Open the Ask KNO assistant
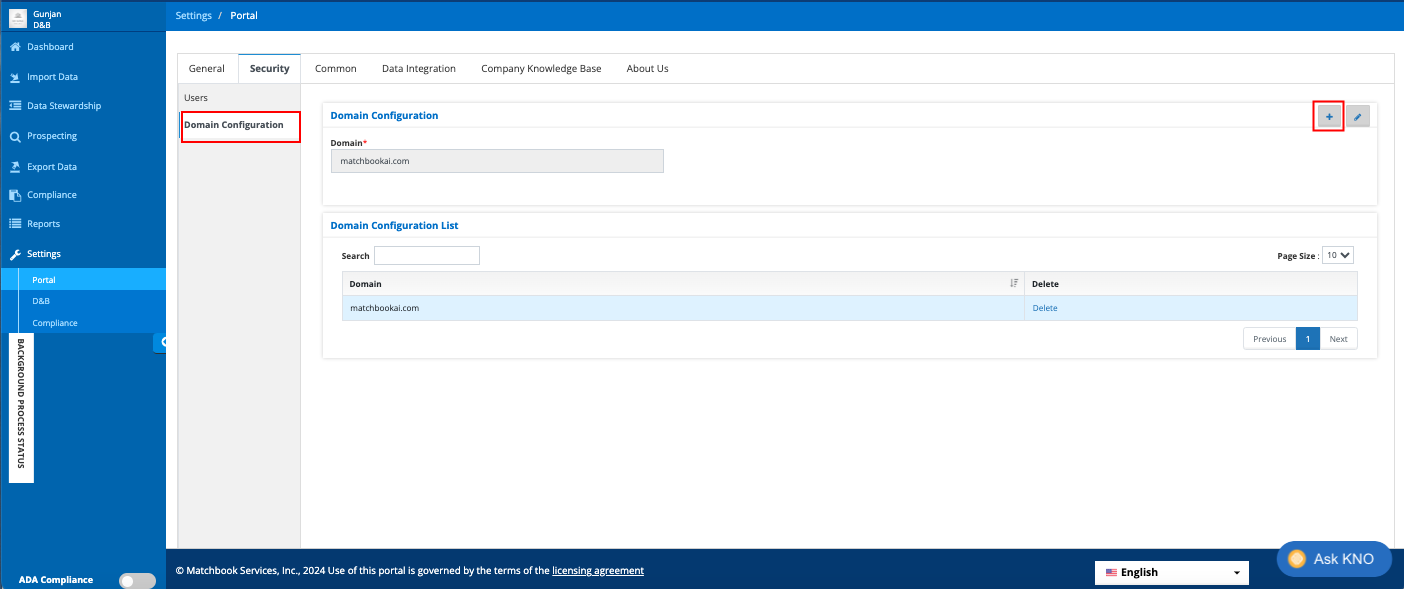 (1334, 559)
